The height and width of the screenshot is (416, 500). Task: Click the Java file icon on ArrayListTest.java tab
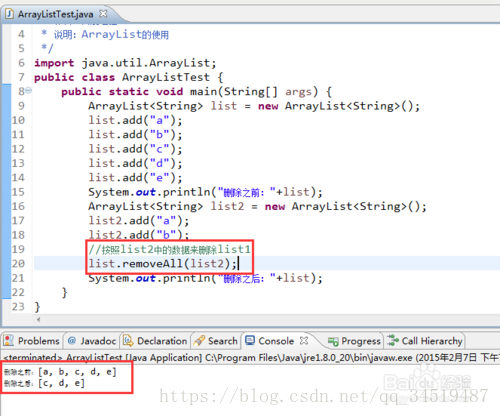[9, 14]
